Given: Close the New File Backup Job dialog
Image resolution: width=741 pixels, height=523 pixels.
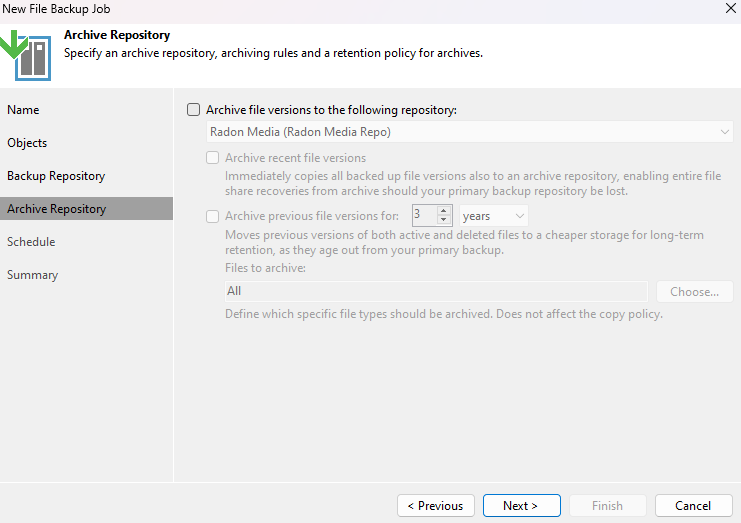Looking at the screenshot, I should [x=730, y=8].
